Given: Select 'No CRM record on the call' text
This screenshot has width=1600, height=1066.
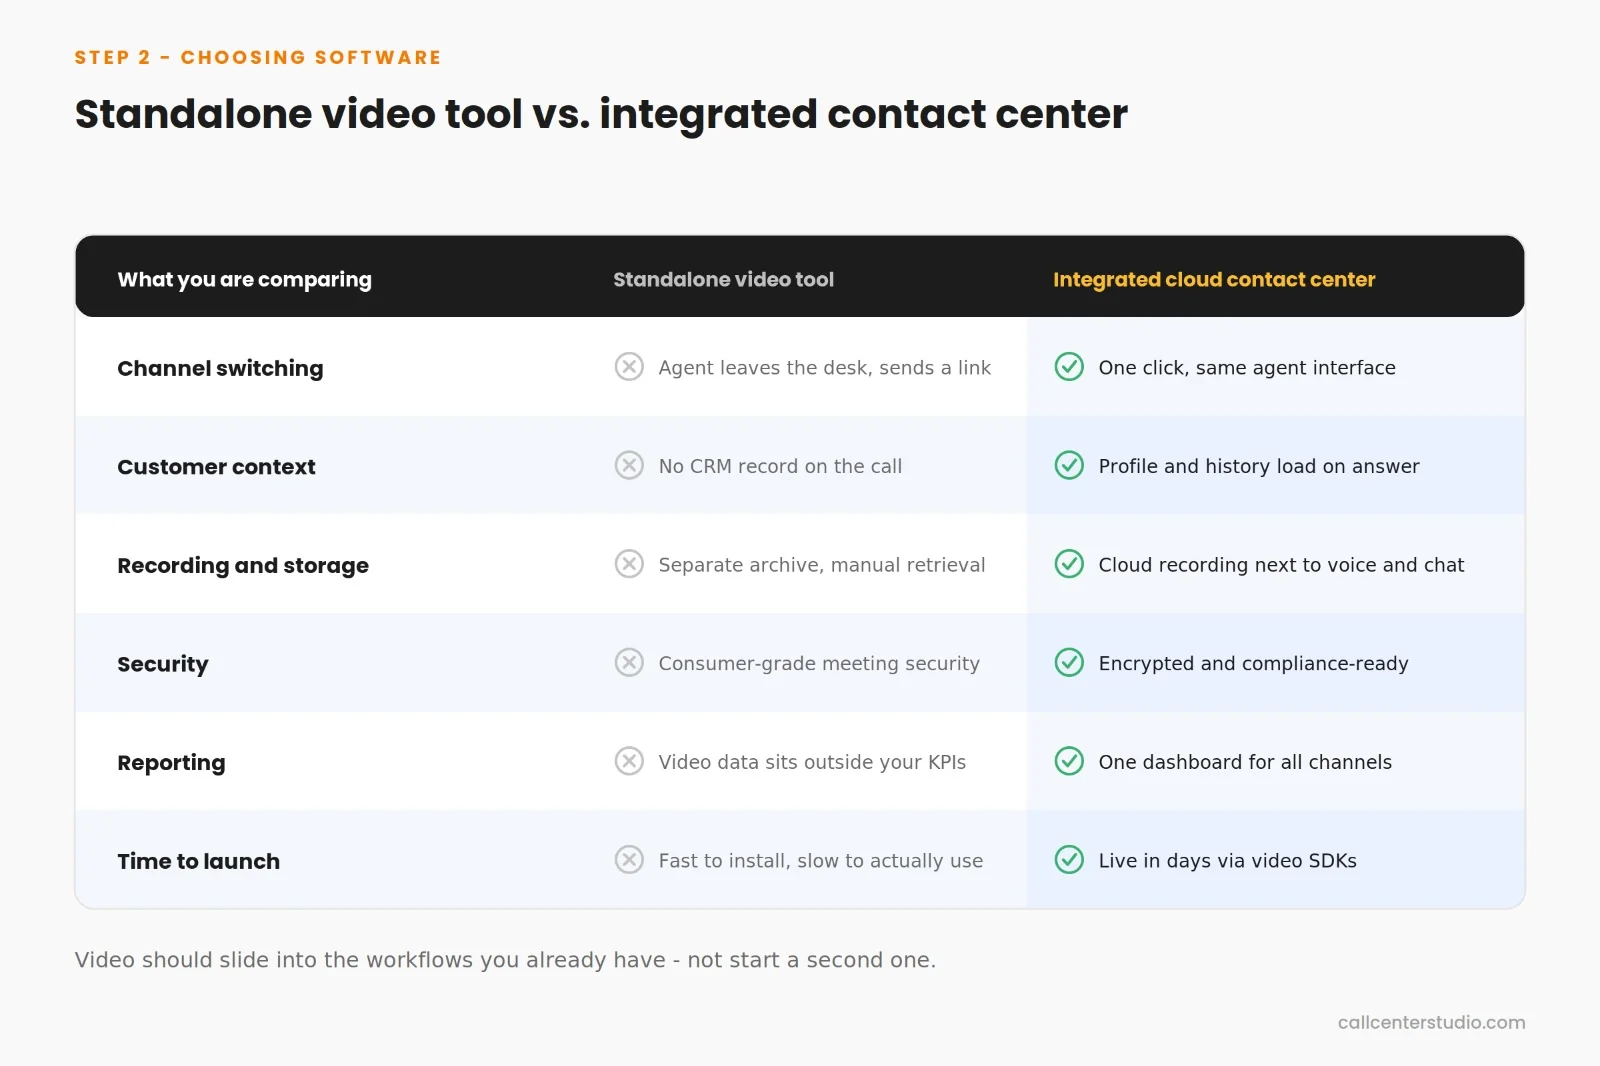Looking at the screenshot, I should (780, 466).
